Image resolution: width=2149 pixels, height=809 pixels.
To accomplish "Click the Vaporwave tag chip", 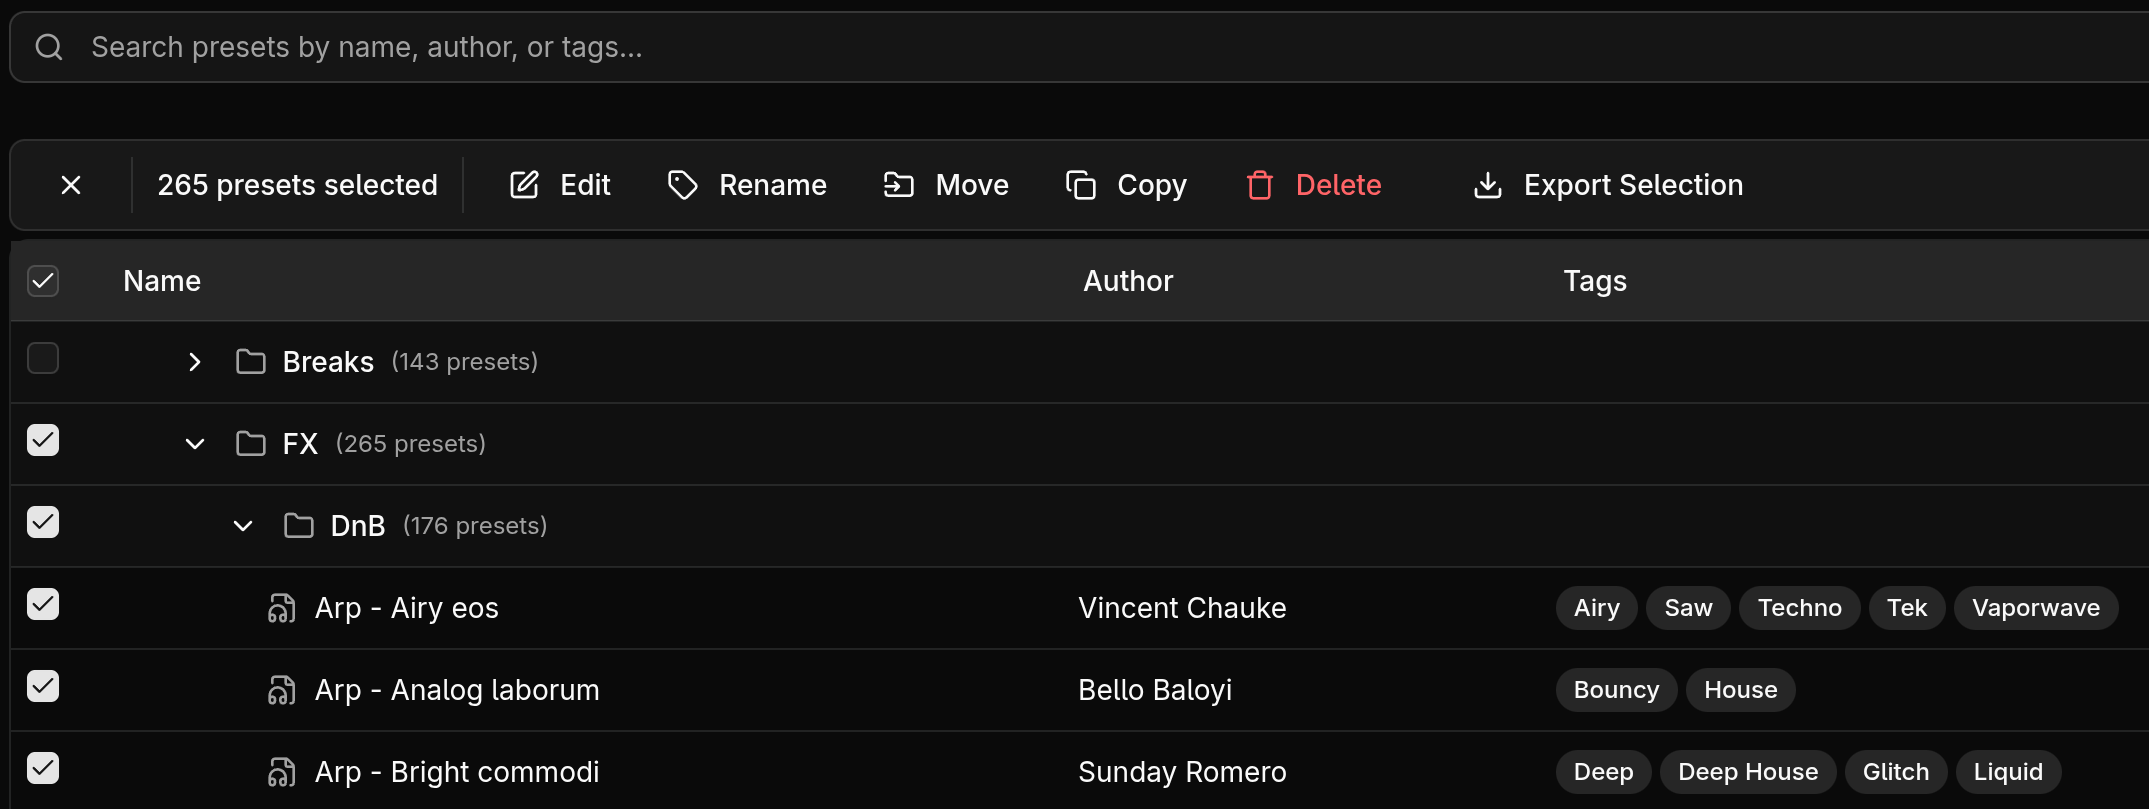I will coord(2035,608).
